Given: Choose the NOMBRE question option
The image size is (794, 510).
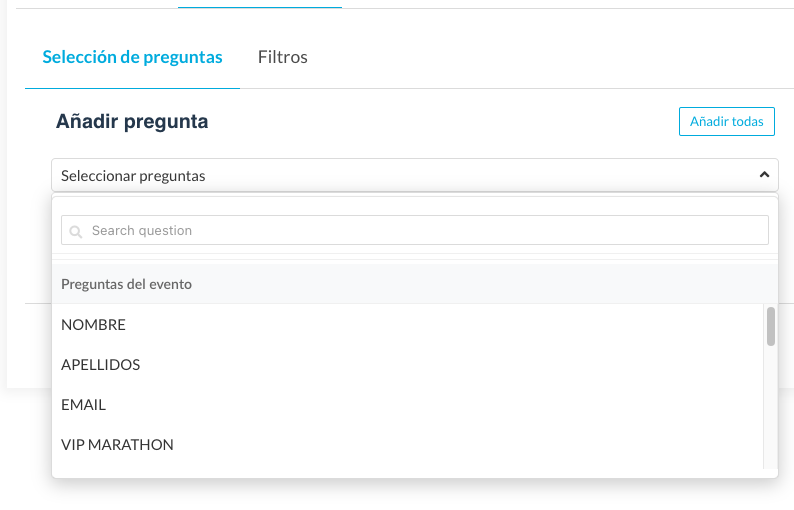Looking at the screenshot, I should pyautogui.click(x=94, y=325).
